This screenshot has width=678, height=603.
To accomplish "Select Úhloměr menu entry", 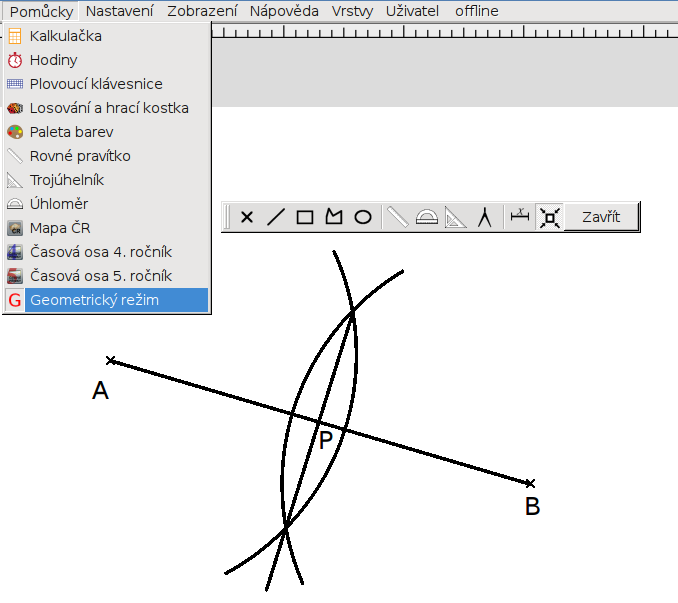I will point(107,204).
